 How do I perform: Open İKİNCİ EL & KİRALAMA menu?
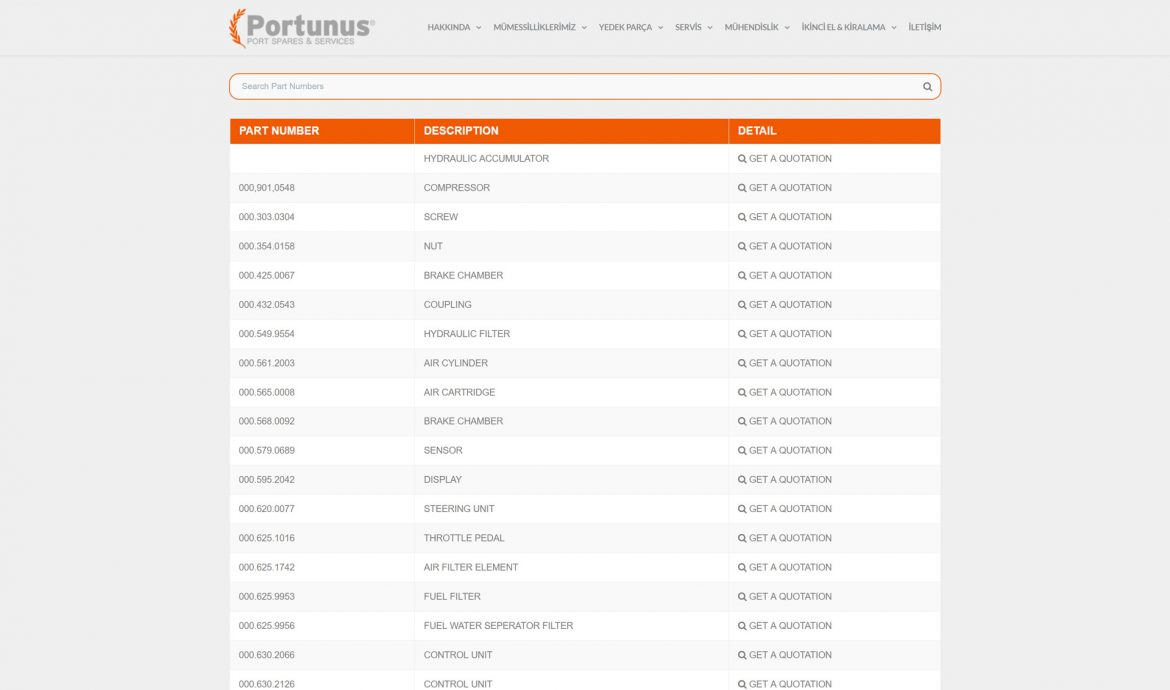tap(848, 28)
